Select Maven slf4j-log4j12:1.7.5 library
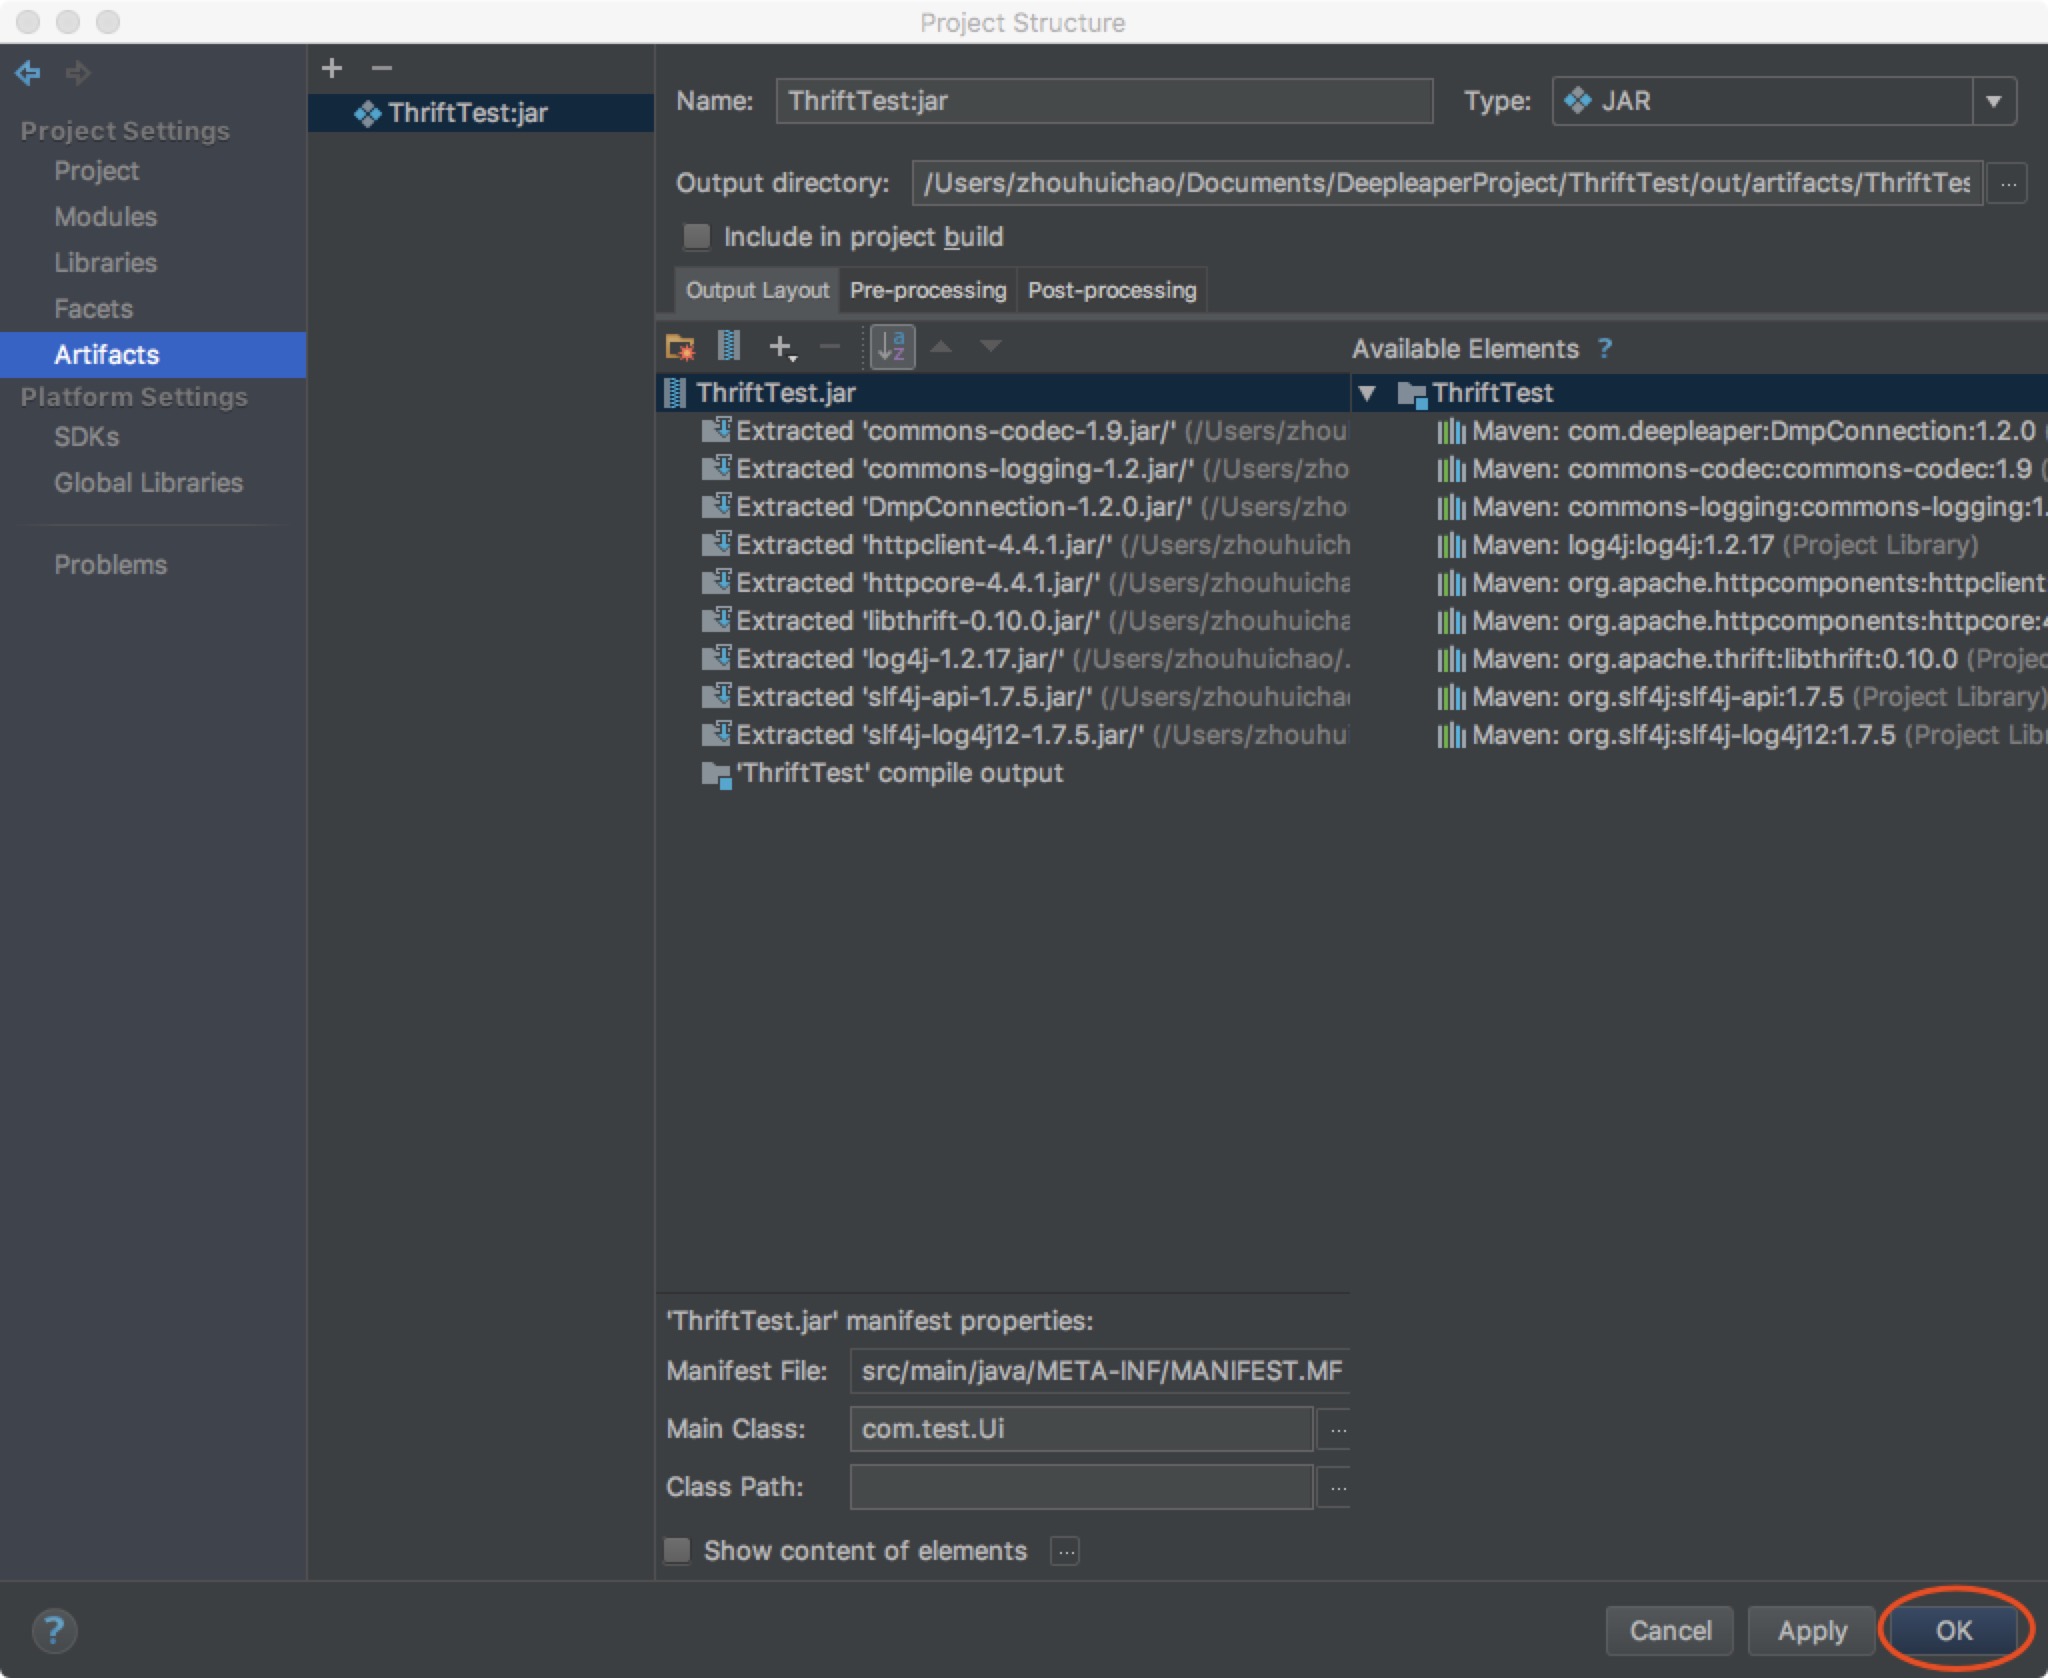The image size is (2048, 1678). [x=1741, y=735]
